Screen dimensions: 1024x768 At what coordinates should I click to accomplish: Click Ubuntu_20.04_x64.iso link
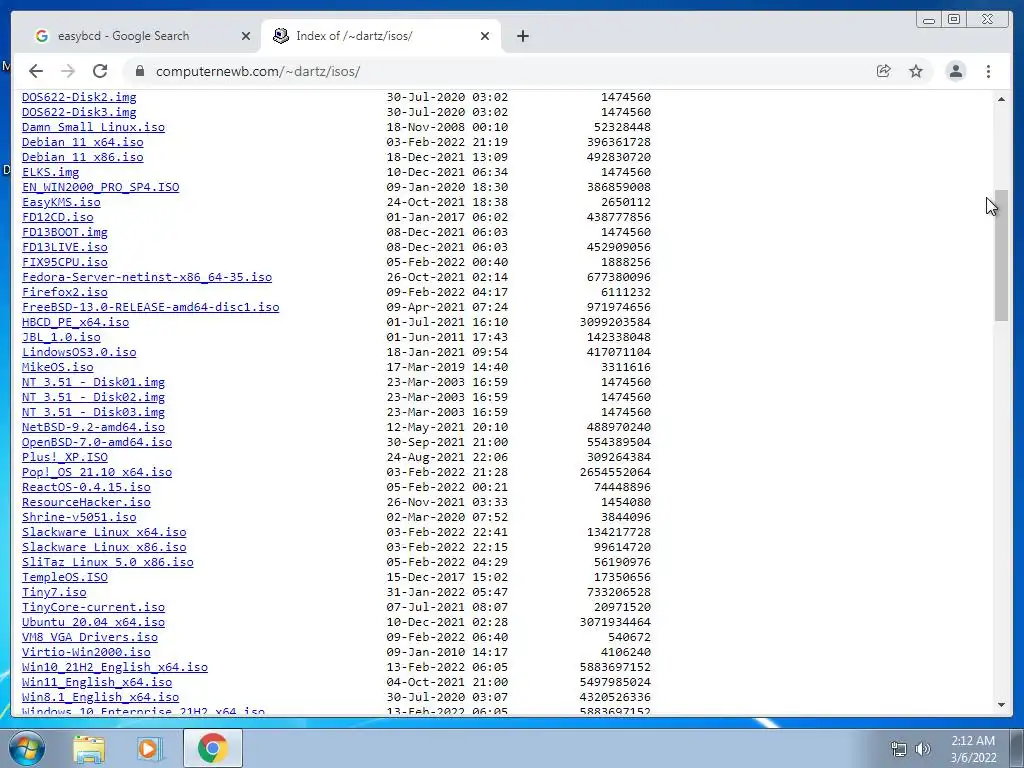(x=93, y=623)
